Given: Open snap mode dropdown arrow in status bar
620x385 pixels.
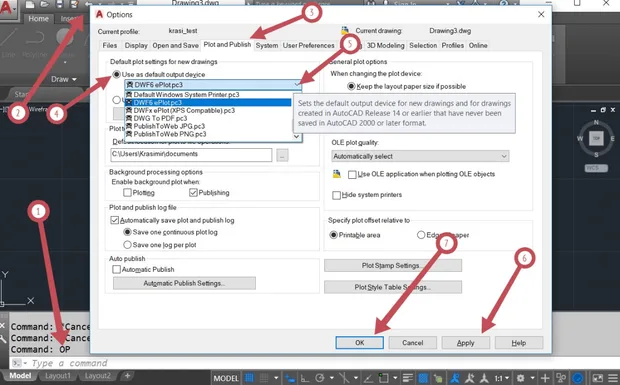Looking at the screenshot, I should [276, 378].
